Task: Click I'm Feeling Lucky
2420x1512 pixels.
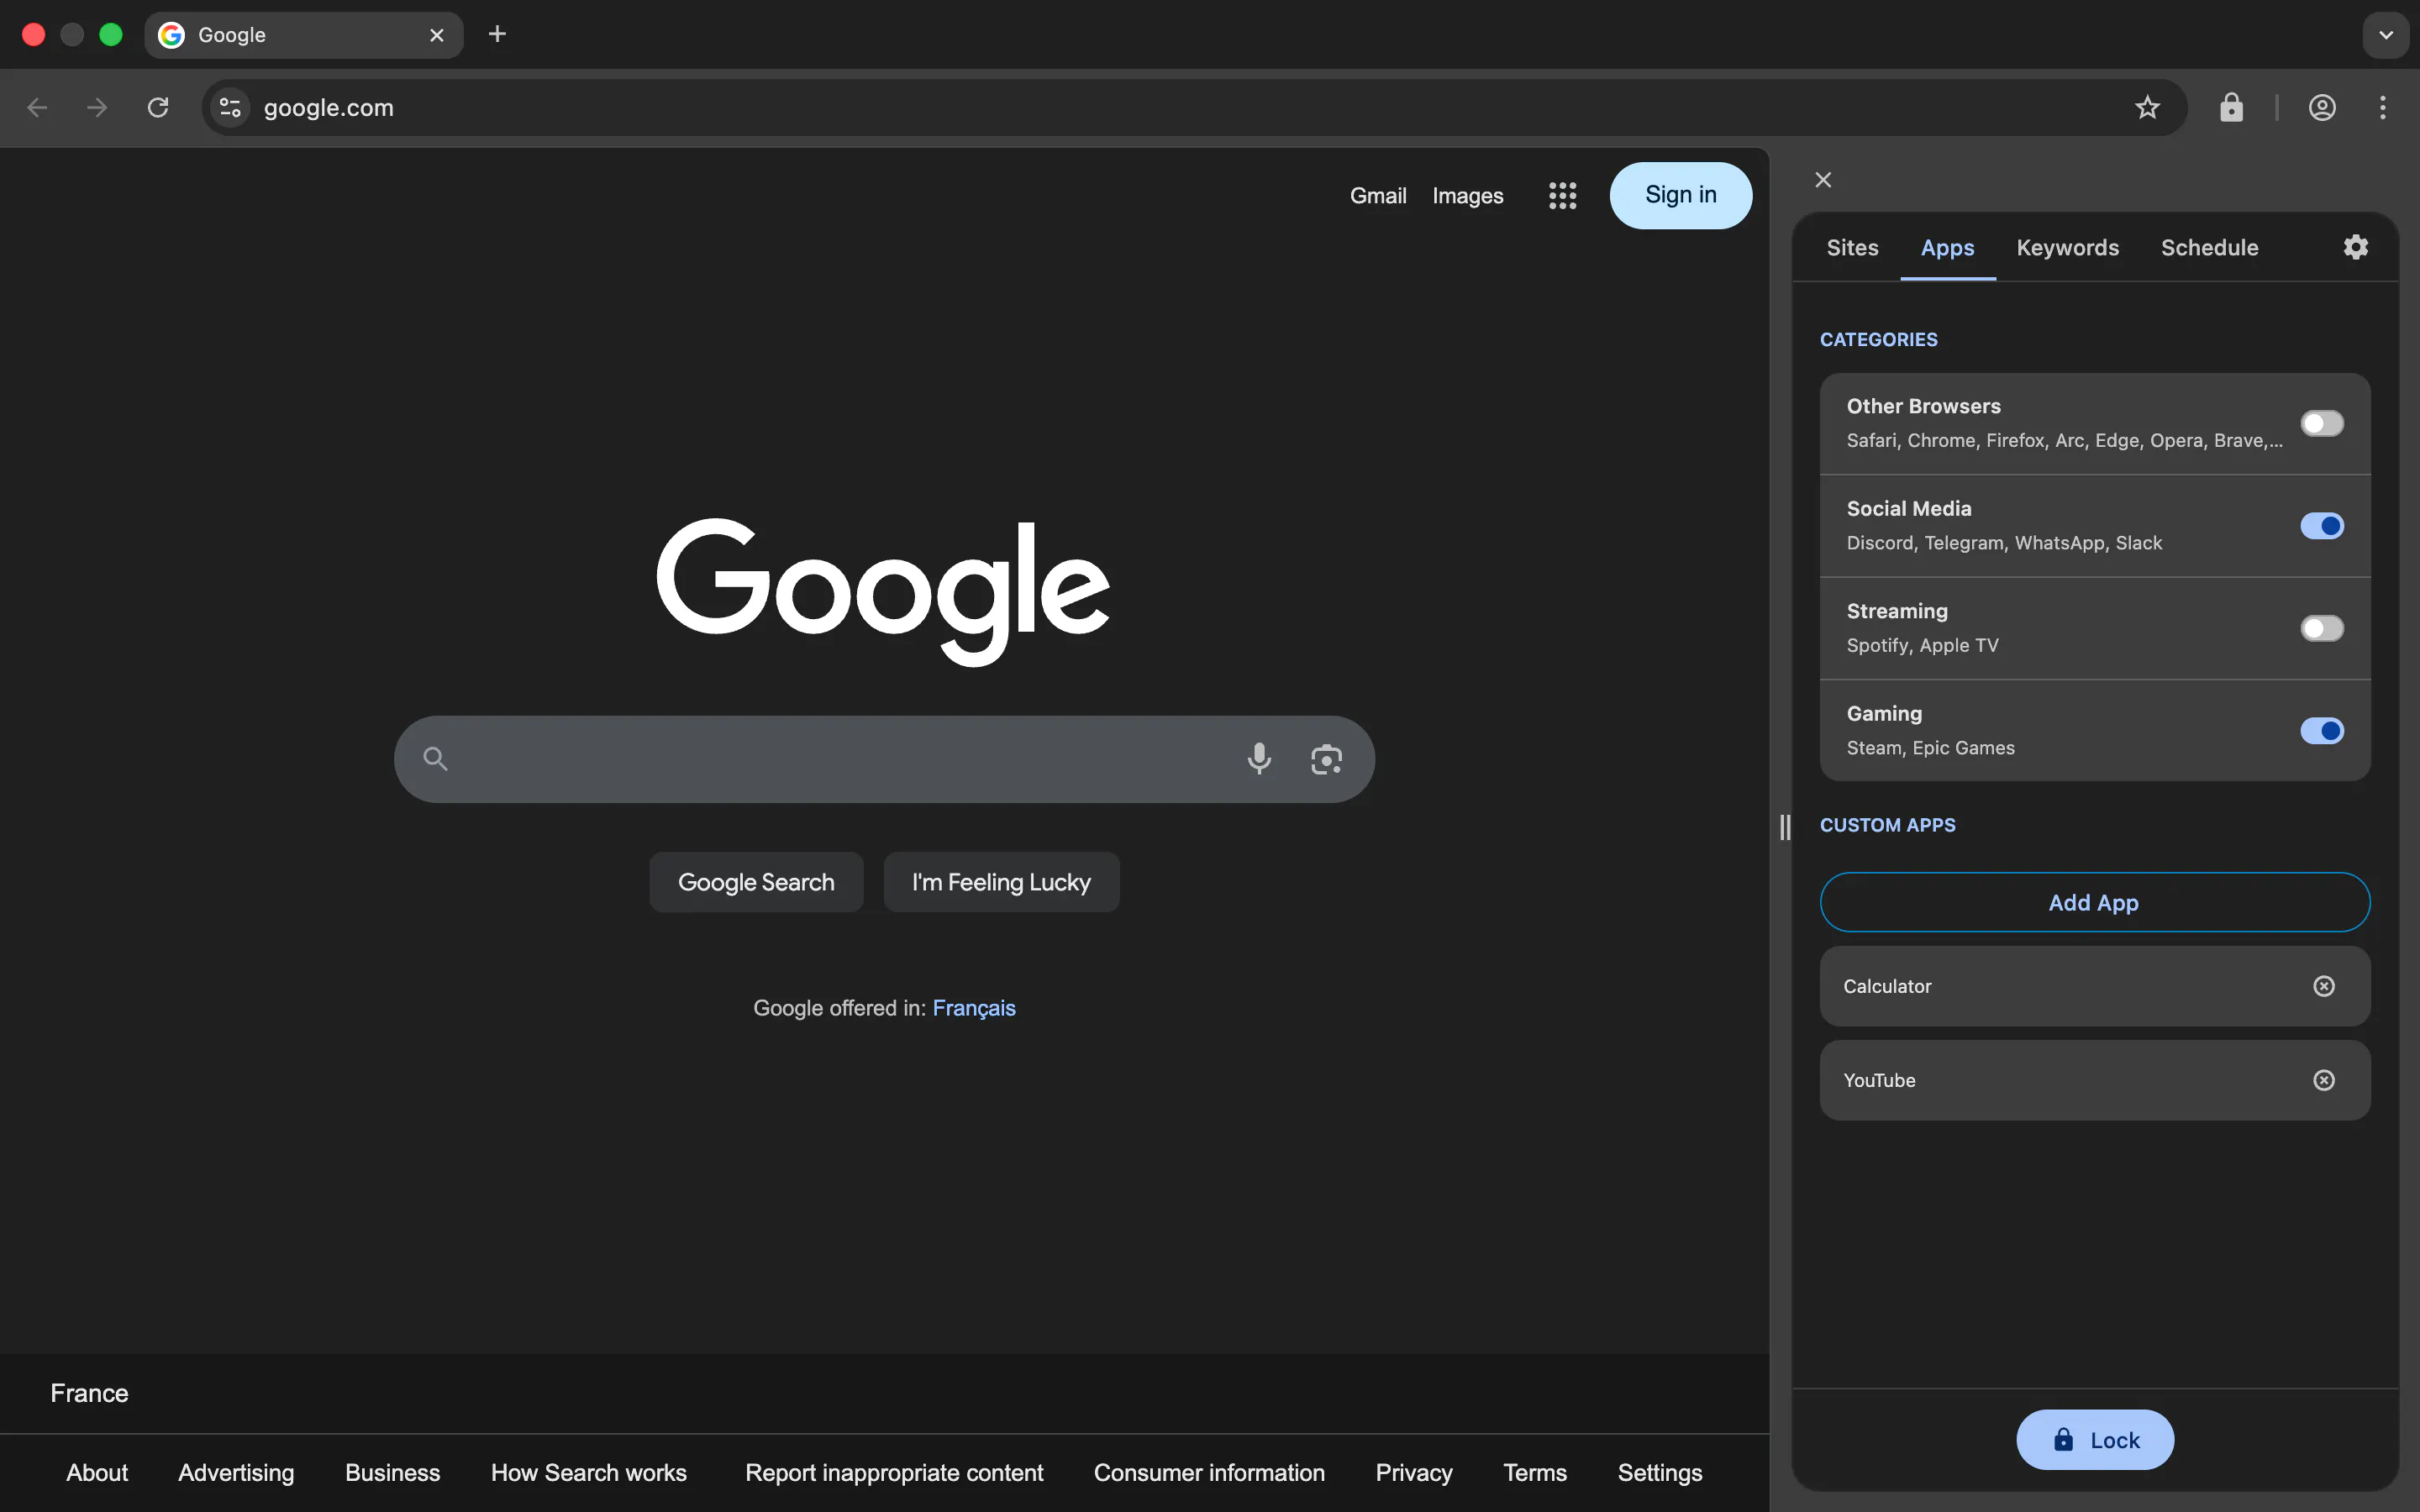Action: (x=1001, y=882)
